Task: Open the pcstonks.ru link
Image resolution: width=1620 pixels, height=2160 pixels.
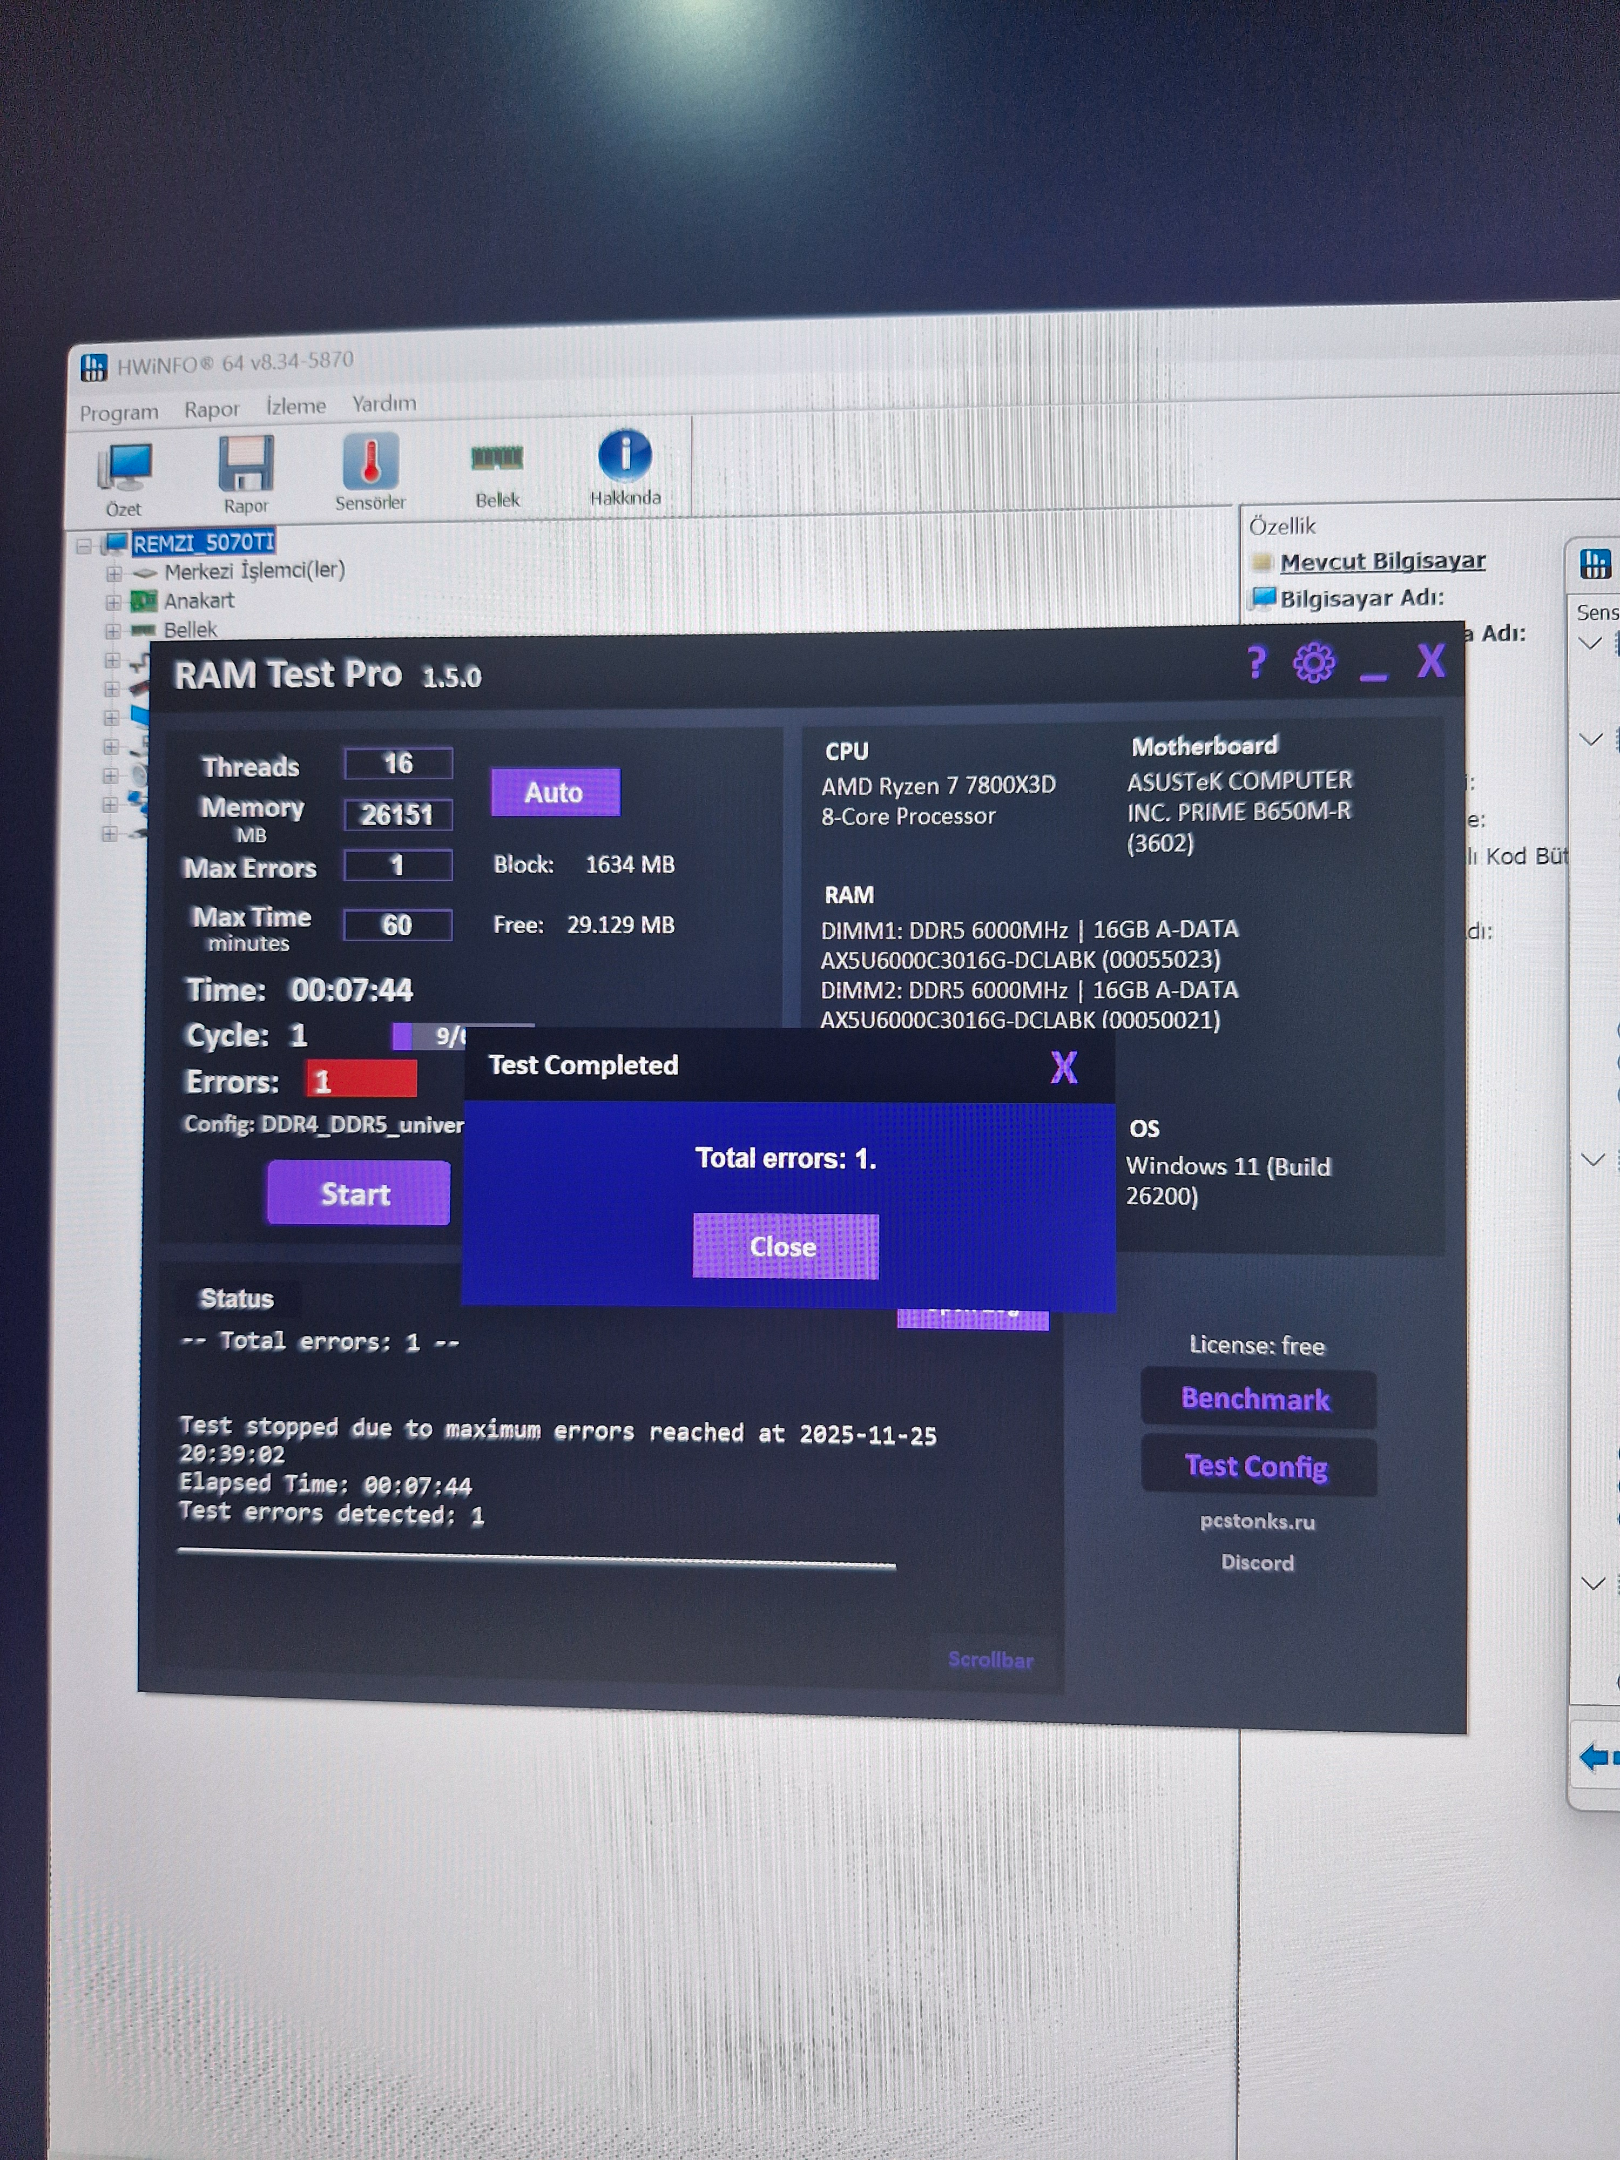Action: (x=1257, y=1522)
